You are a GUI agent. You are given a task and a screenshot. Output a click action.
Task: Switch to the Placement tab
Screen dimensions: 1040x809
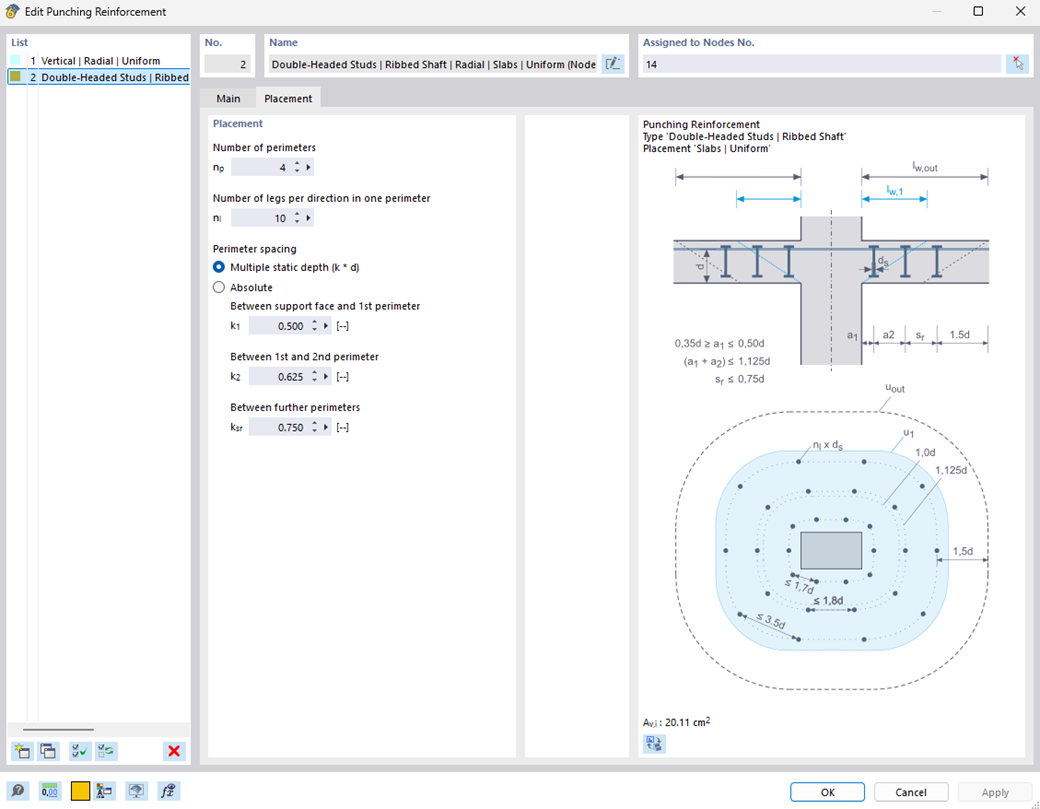coord(288,98)
